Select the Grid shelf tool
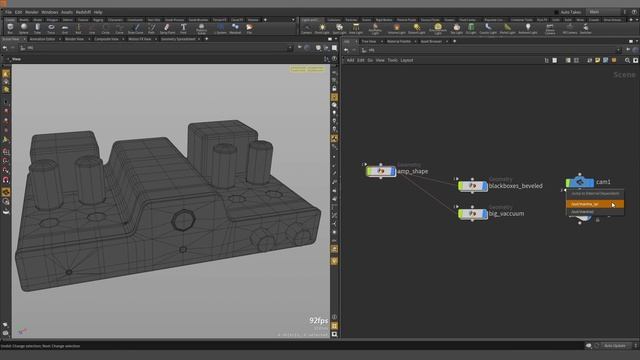Screen dimensions: 640x360 [x=65, y=29]
